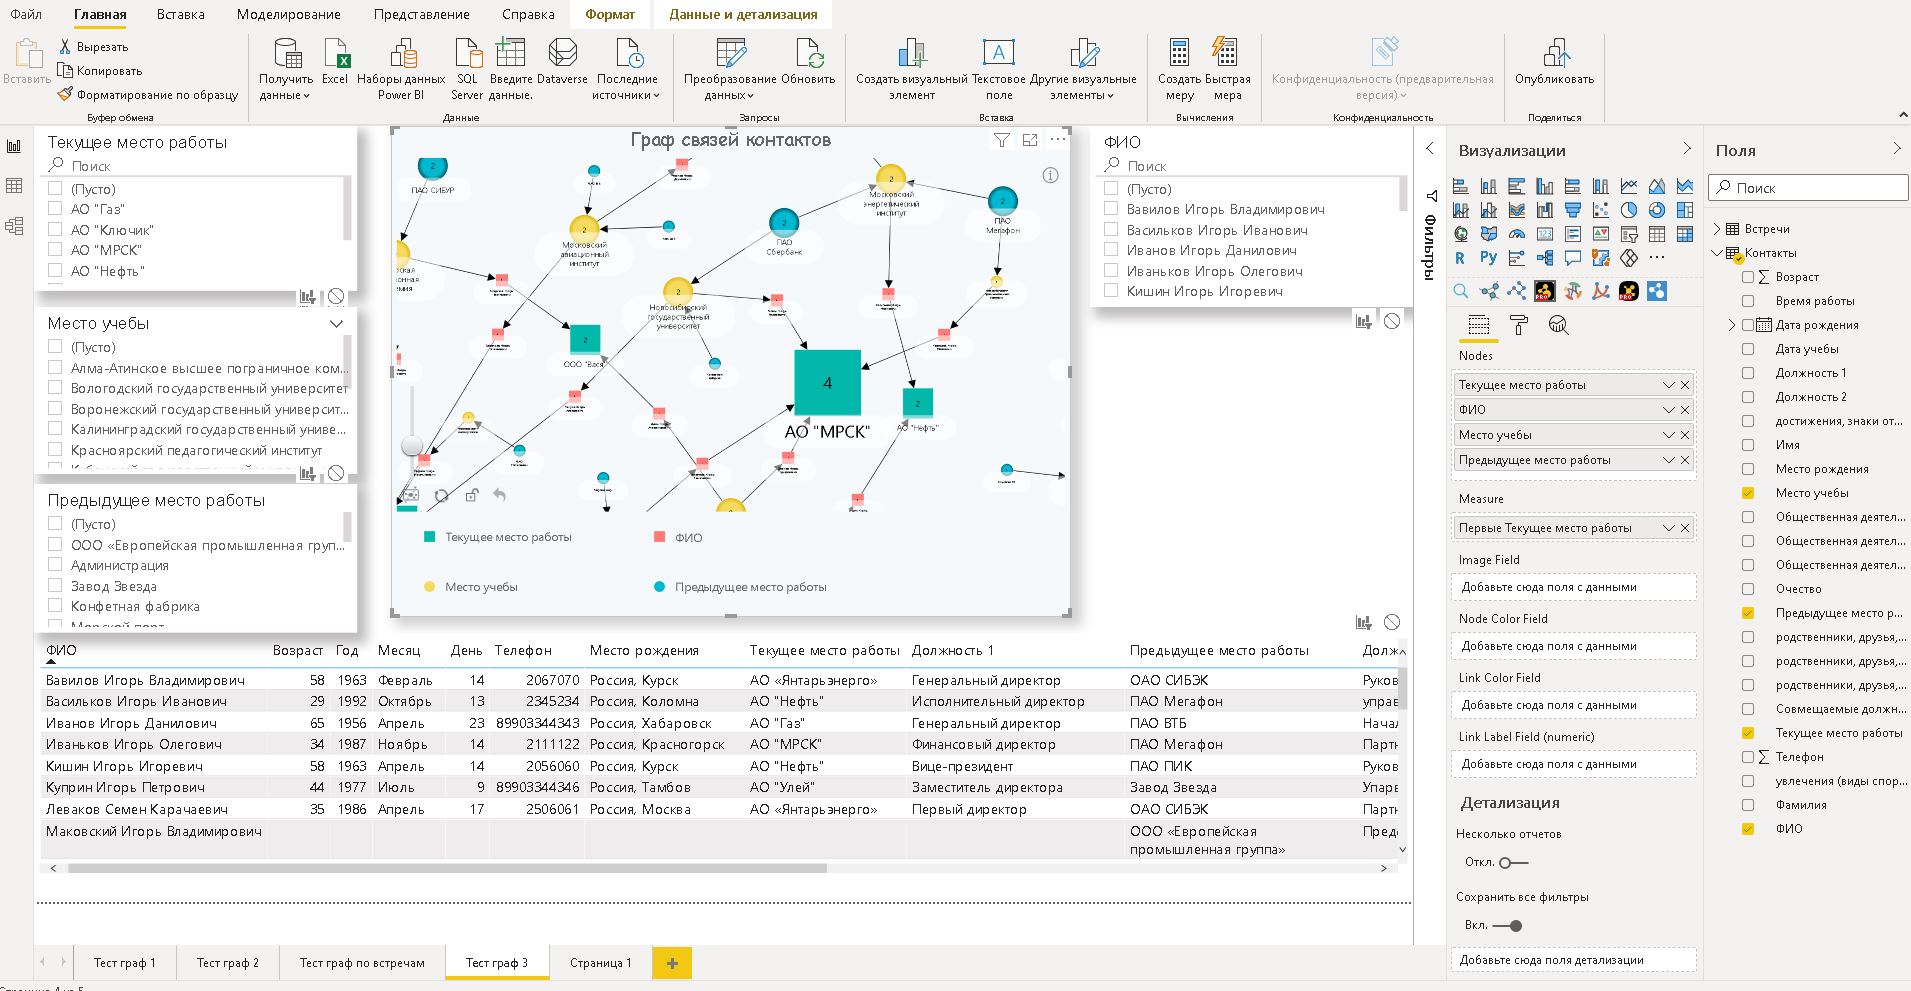The width and height of the screenshot is (1911, 991).
Task: Insert an R script visual
Action: (x=1460, y=258)
